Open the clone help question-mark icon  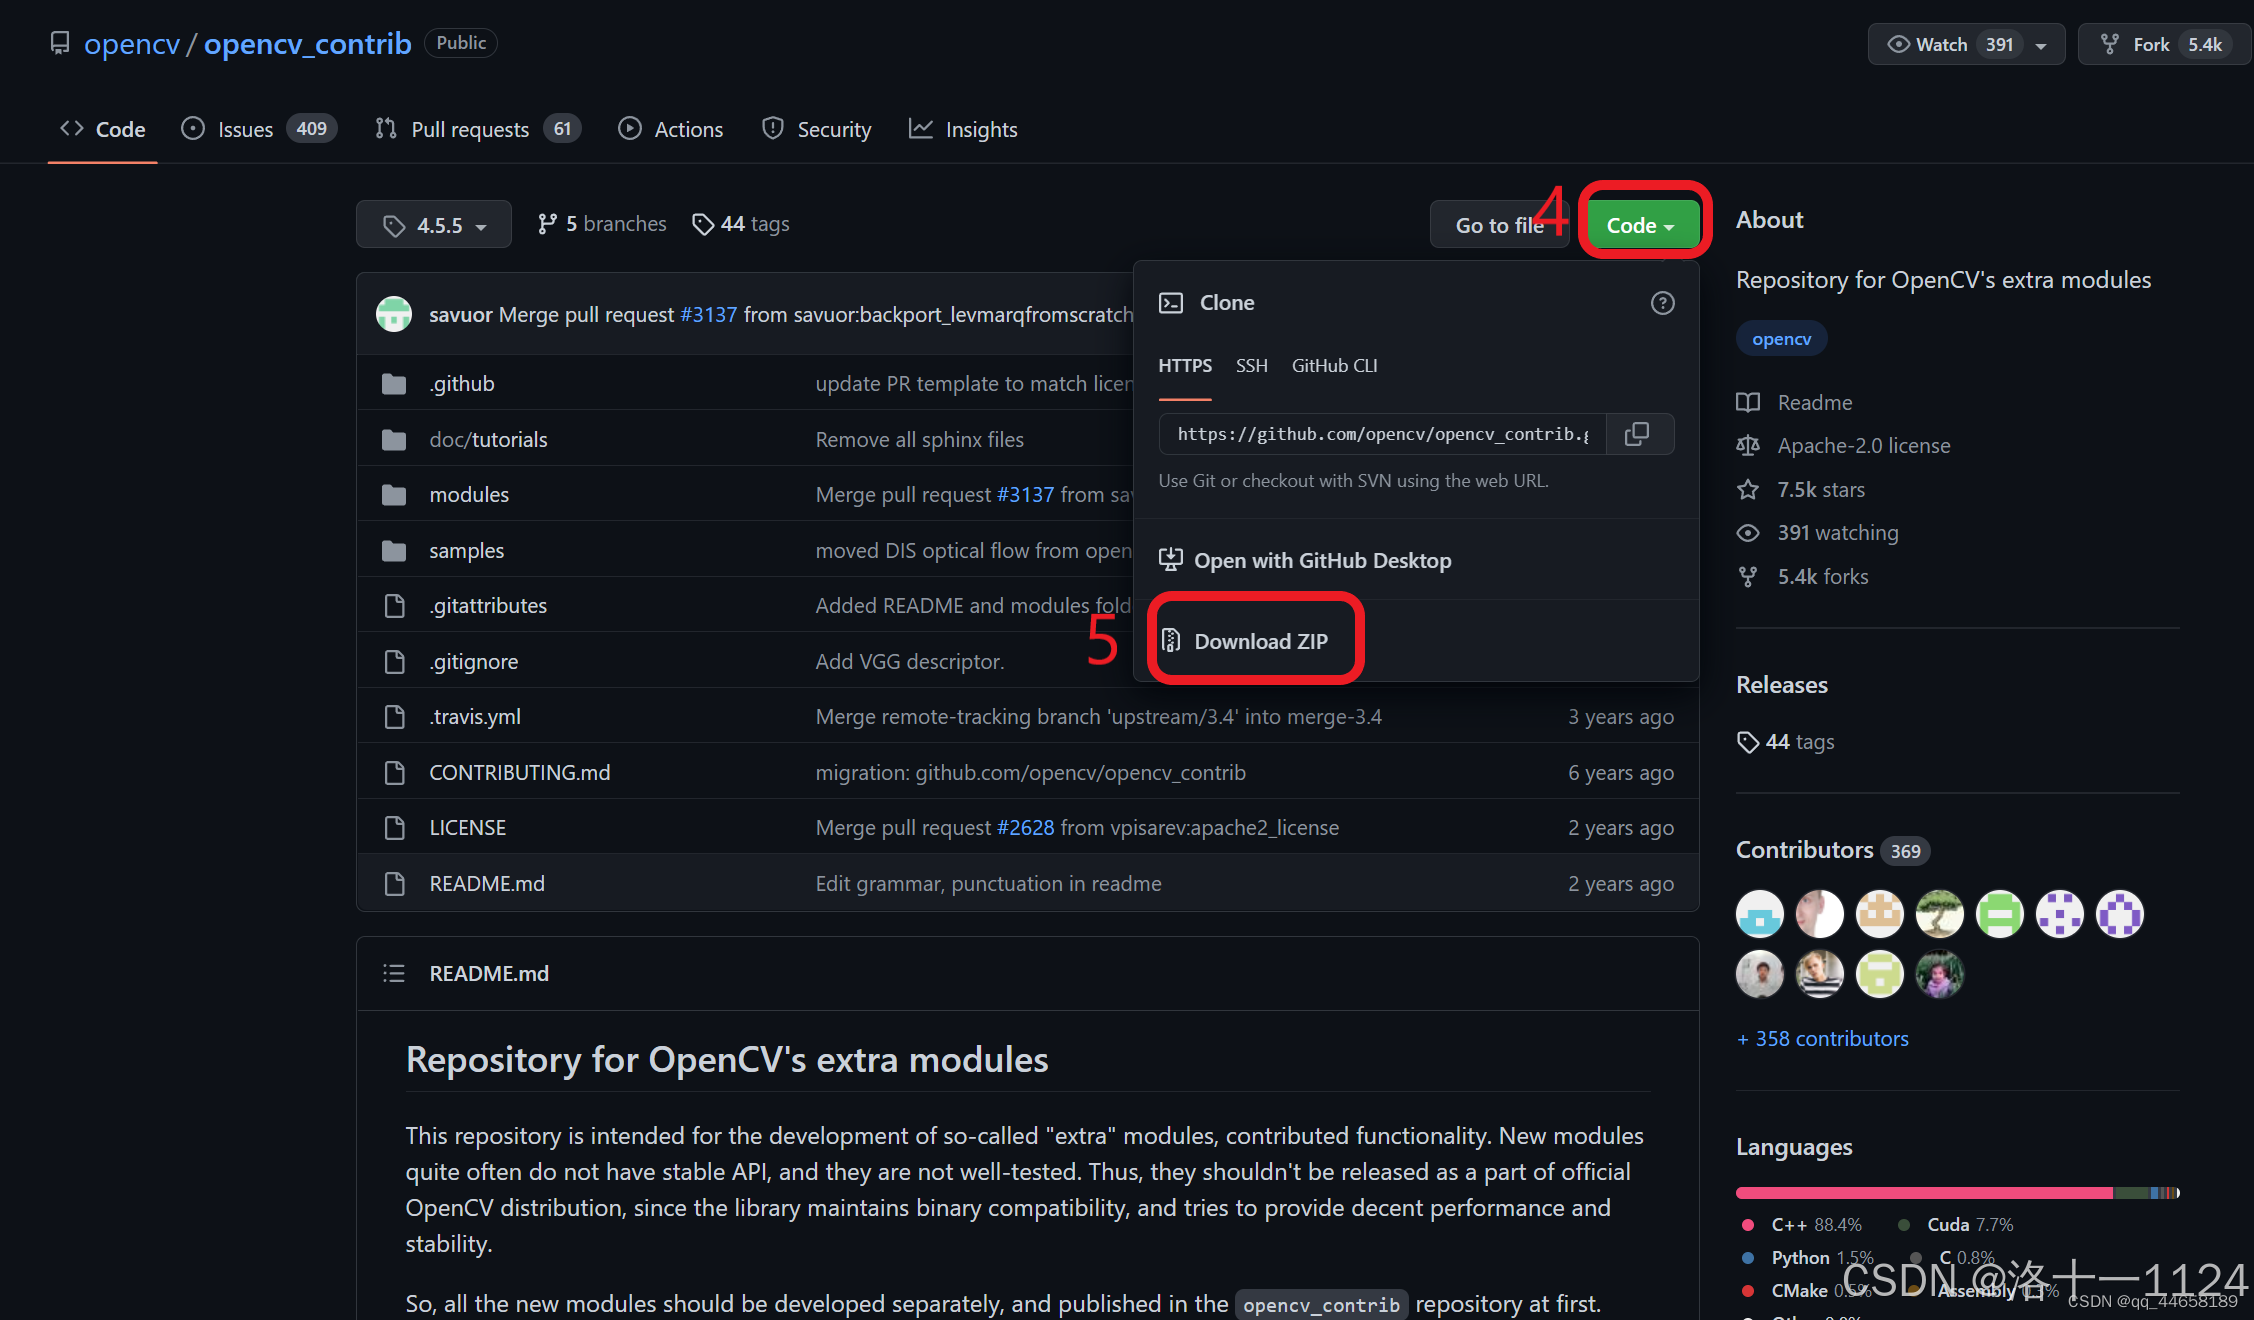point(1662,303)
